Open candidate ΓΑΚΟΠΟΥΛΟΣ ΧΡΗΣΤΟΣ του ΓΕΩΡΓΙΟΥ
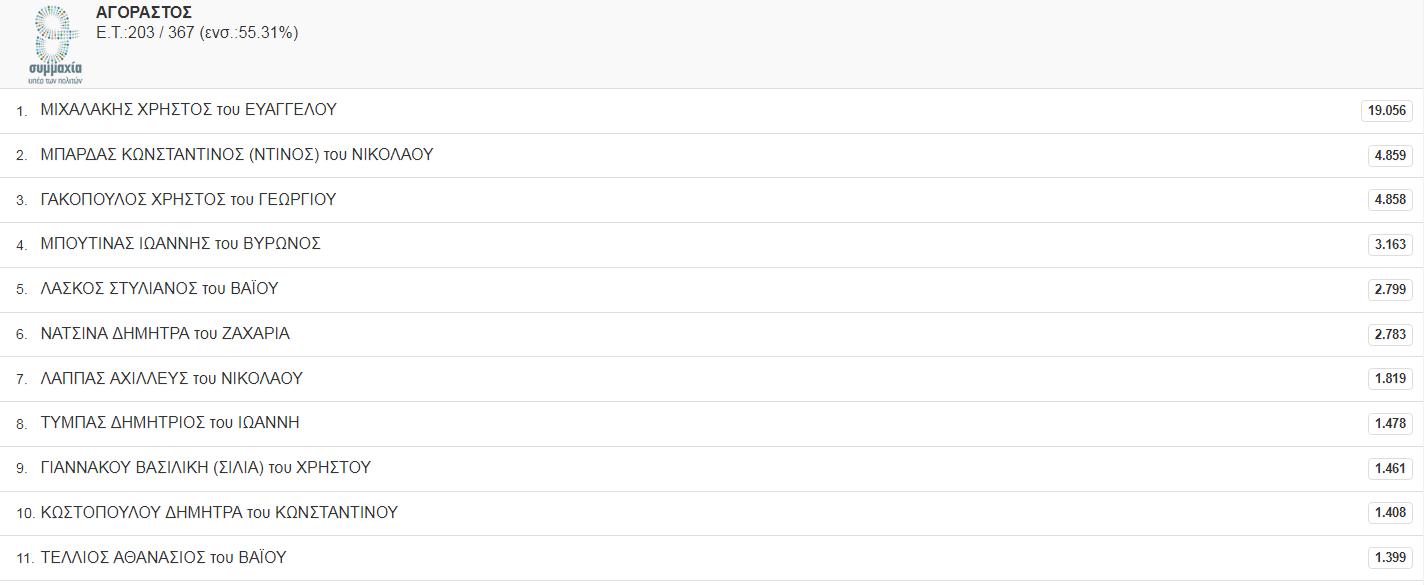The width and height of the screenshot is (1424, 585). coord(188,200)
